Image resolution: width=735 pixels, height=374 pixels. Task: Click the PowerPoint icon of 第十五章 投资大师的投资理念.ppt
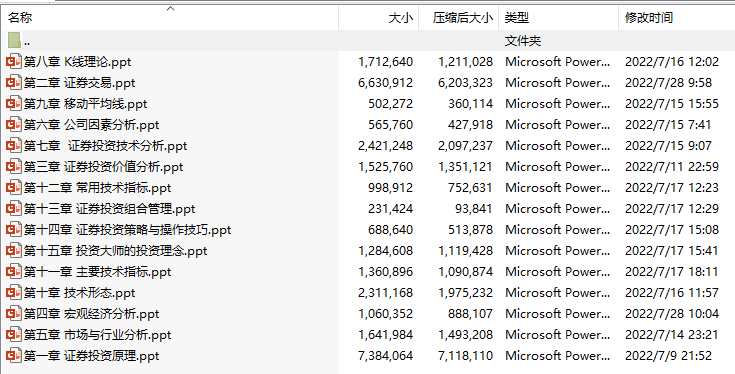(x=14, y=251)
